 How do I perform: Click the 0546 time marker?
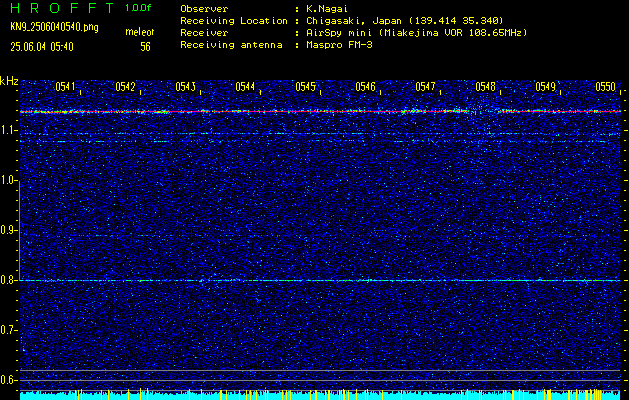pos(365,87)
